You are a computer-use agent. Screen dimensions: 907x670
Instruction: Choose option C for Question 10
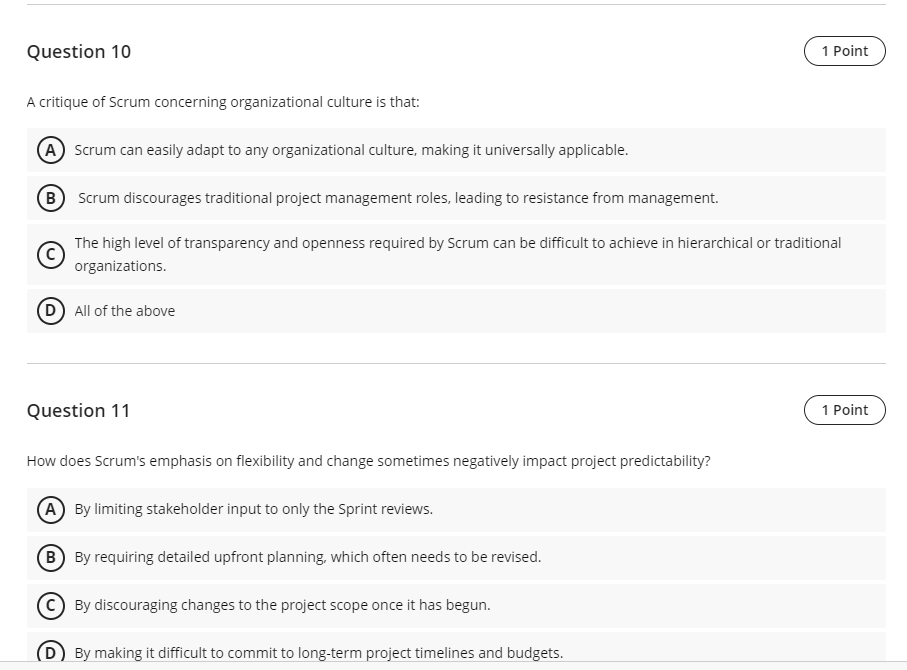click(x=50, y=253)
